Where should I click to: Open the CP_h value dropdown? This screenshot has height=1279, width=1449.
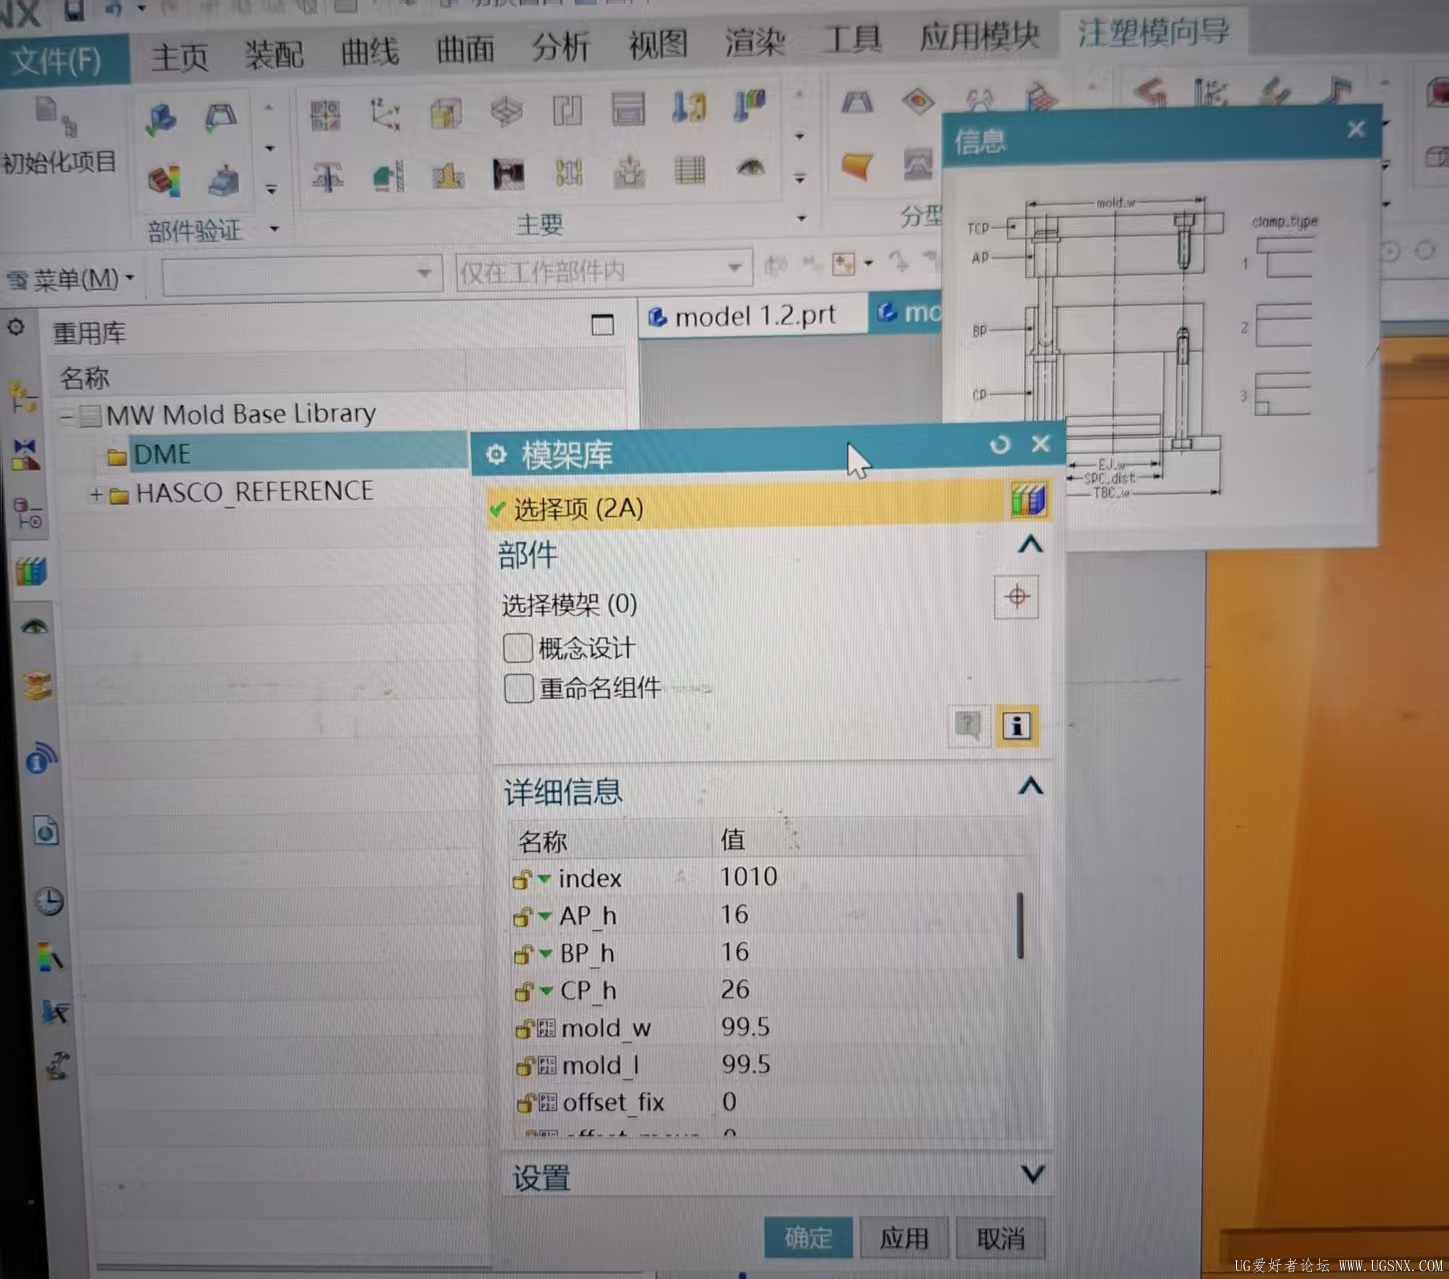546,991
